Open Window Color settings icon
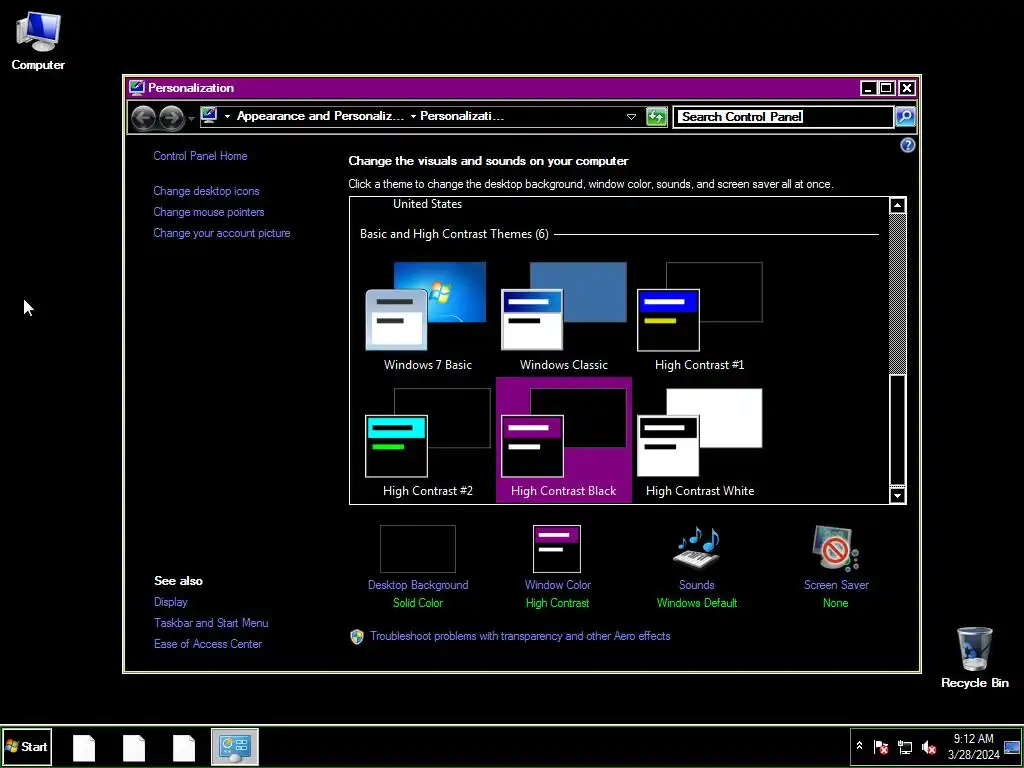Viewport: 1024px width, 768px height. click(x=557, y=549)
